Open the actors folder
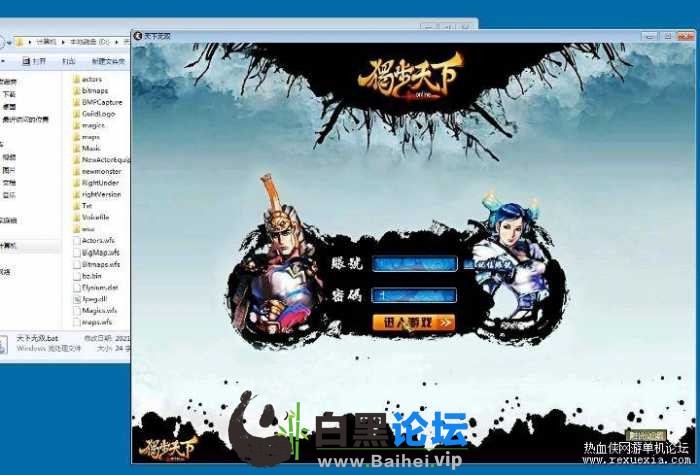This screenshot has height=475, width=700. coord(92,79)
